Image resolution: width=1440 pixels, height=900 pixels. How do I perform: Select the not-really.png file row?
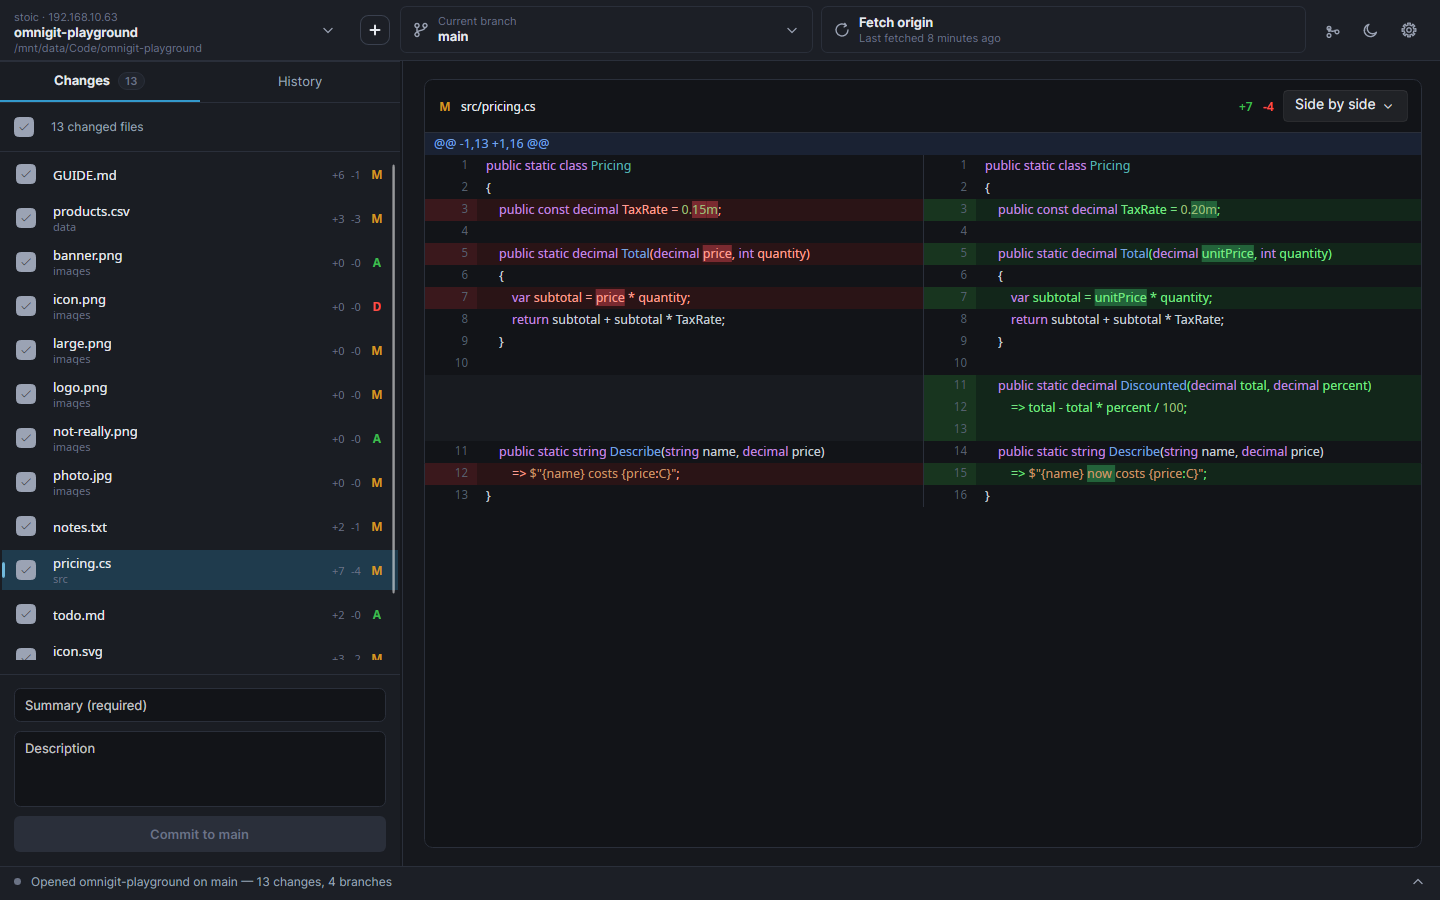tap(198, 438)
